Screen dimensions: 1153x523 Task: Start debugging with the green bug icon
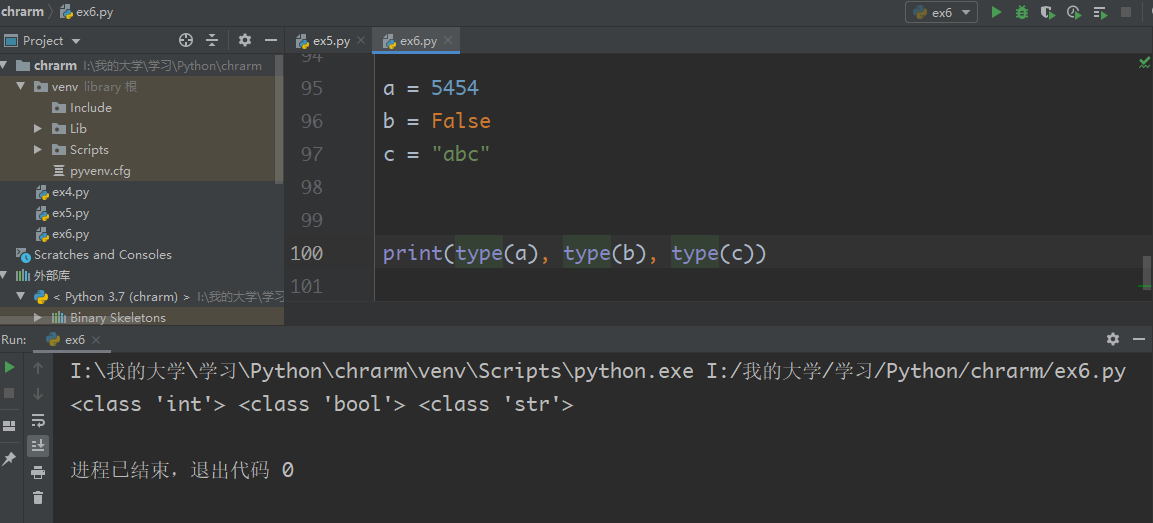coord(1021,12)
